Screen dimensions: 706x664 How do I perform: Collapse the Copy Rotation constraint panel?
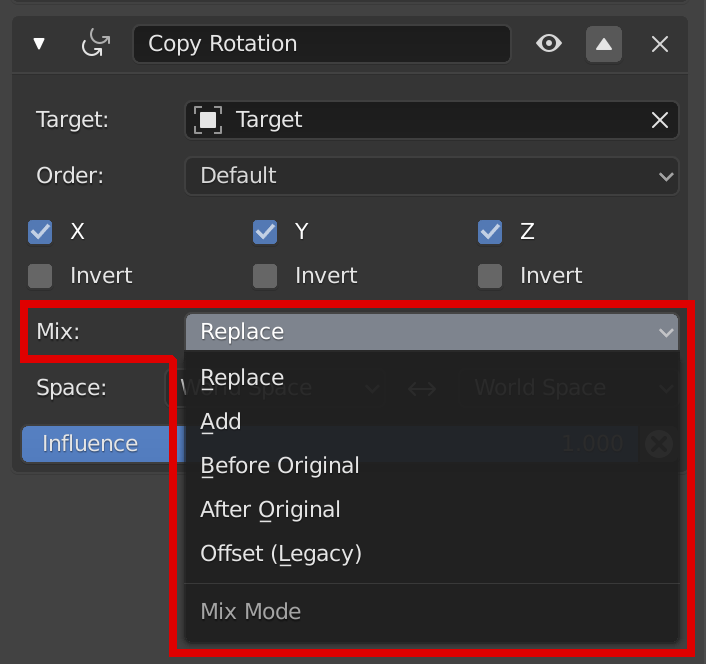(39, 44)
